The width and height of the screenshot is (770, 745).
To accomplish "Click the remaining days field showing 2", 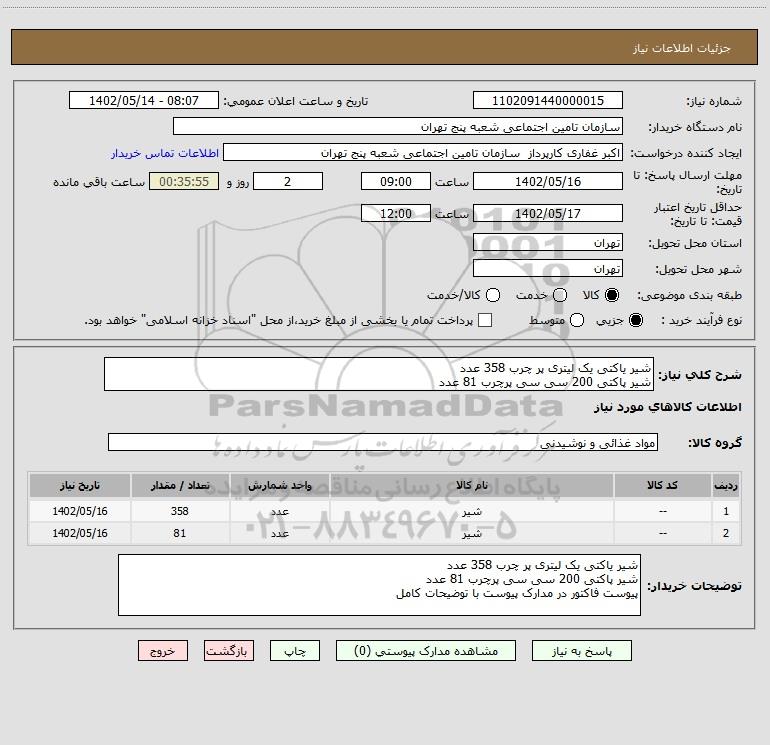I will [x=288, y=181].
